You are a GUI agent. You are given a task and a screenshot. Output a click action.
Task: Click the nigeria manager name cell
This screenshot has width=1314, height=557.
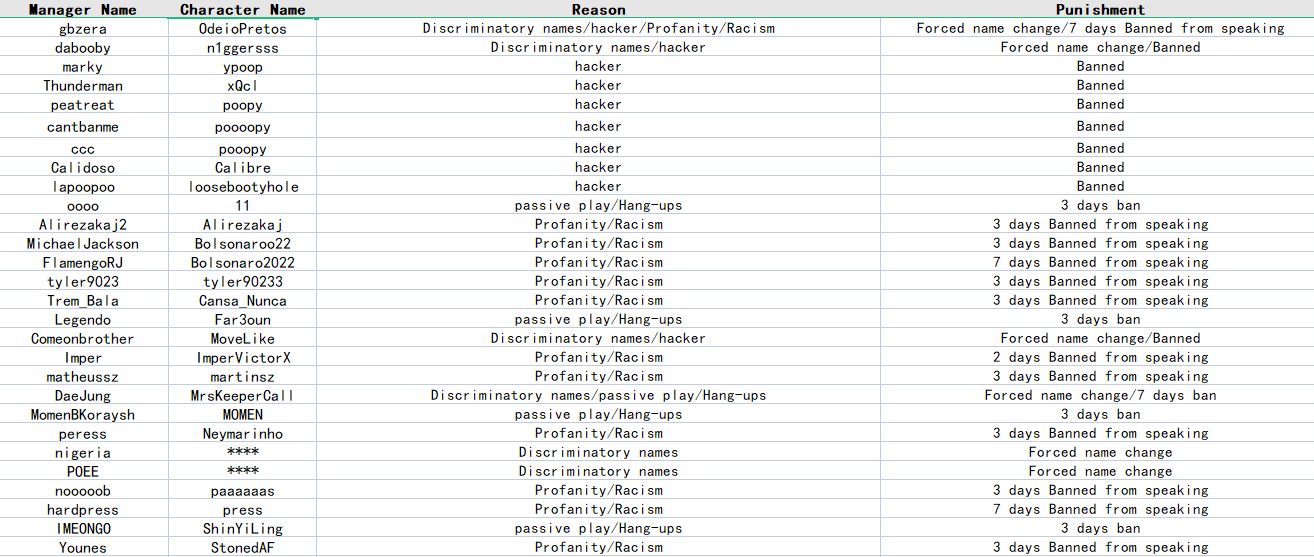click(83, 452)
